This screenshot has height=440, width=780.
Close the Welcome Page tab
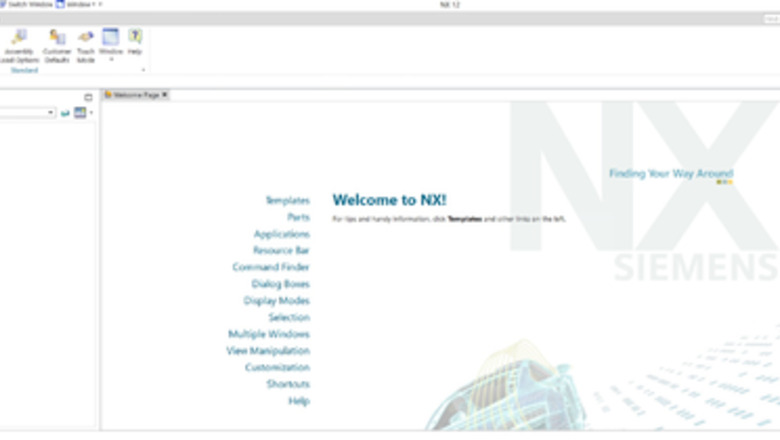pos(165,95)
